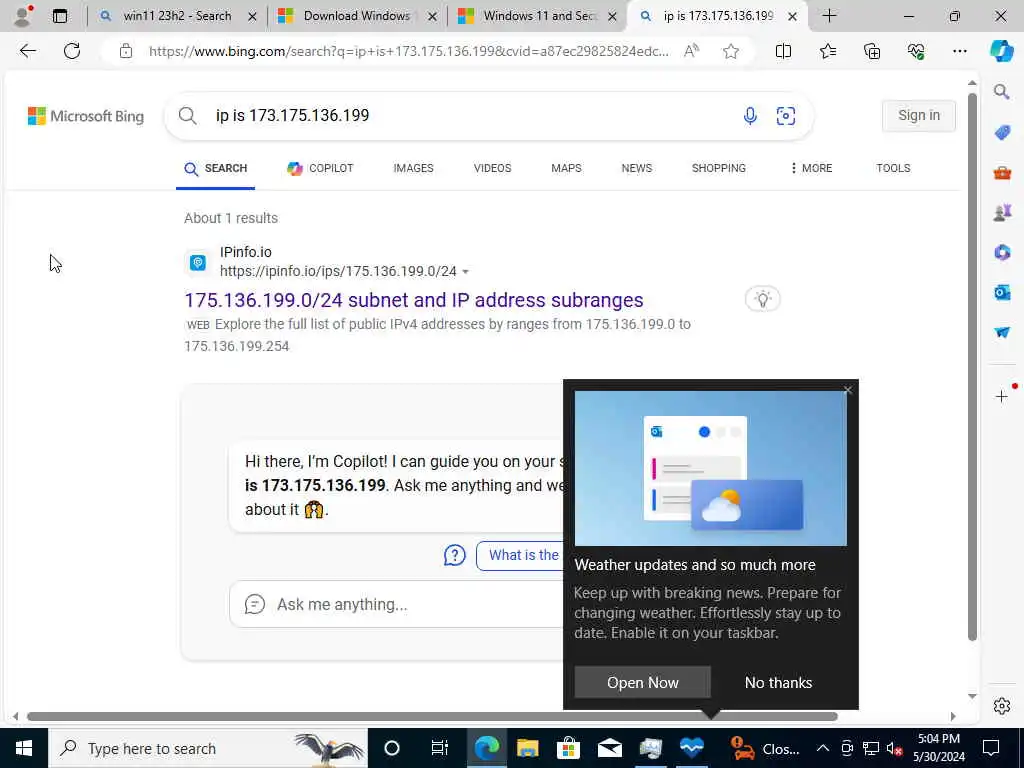Open the Drop paper-plane sidebar icon
This screenshot has width=1024, height=768.
pyautogui.click(x=1002, y=332)
